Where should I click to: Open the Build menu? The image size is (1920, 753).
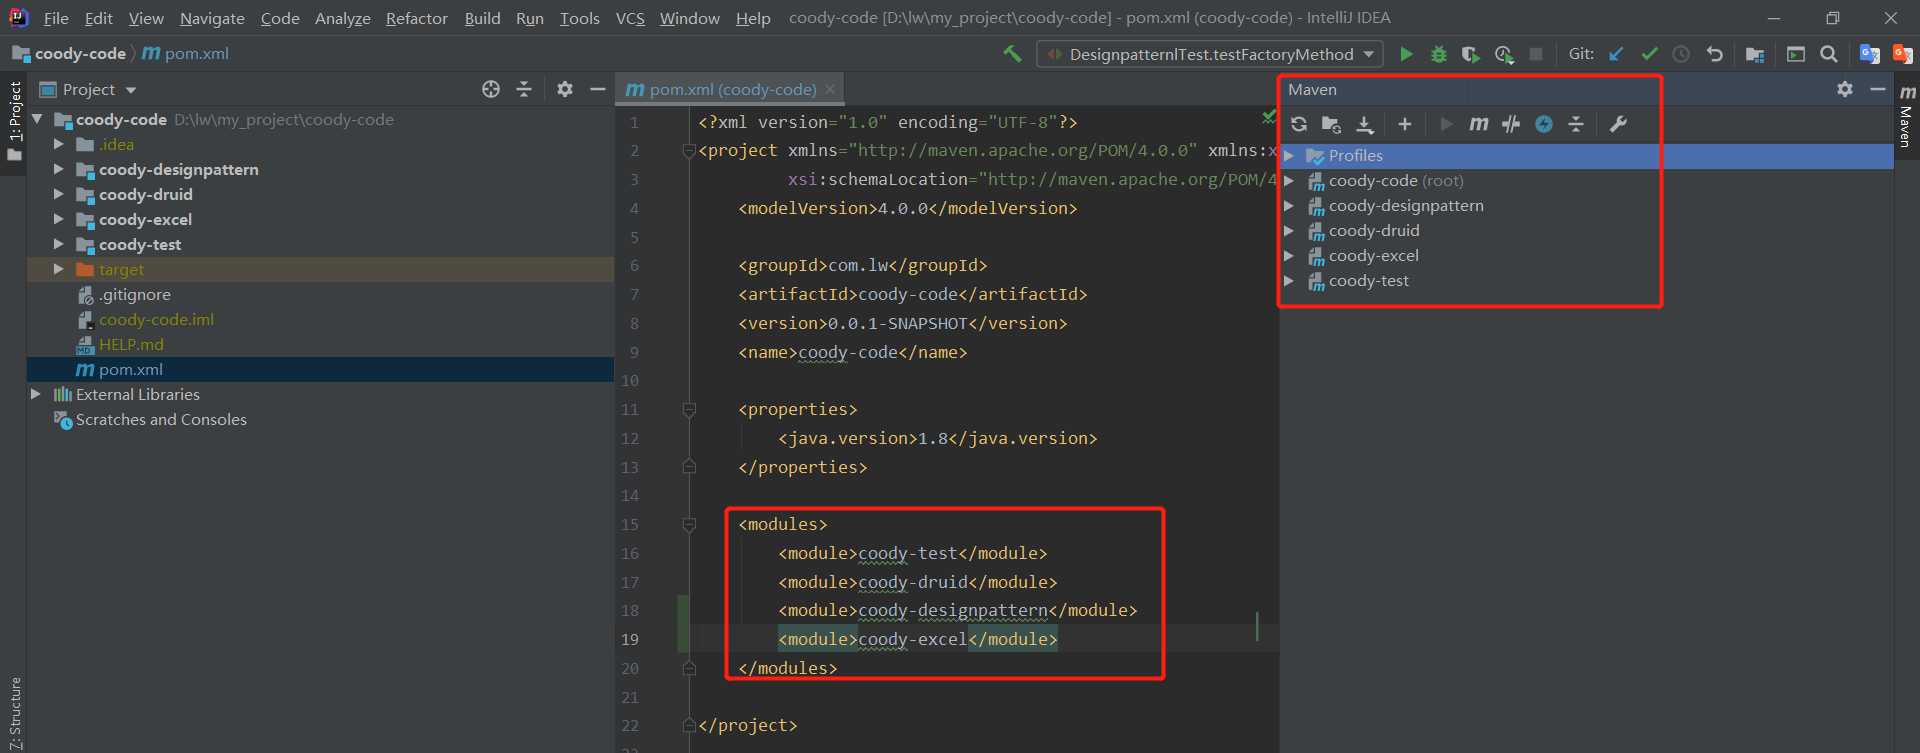(x=482, y=18)
